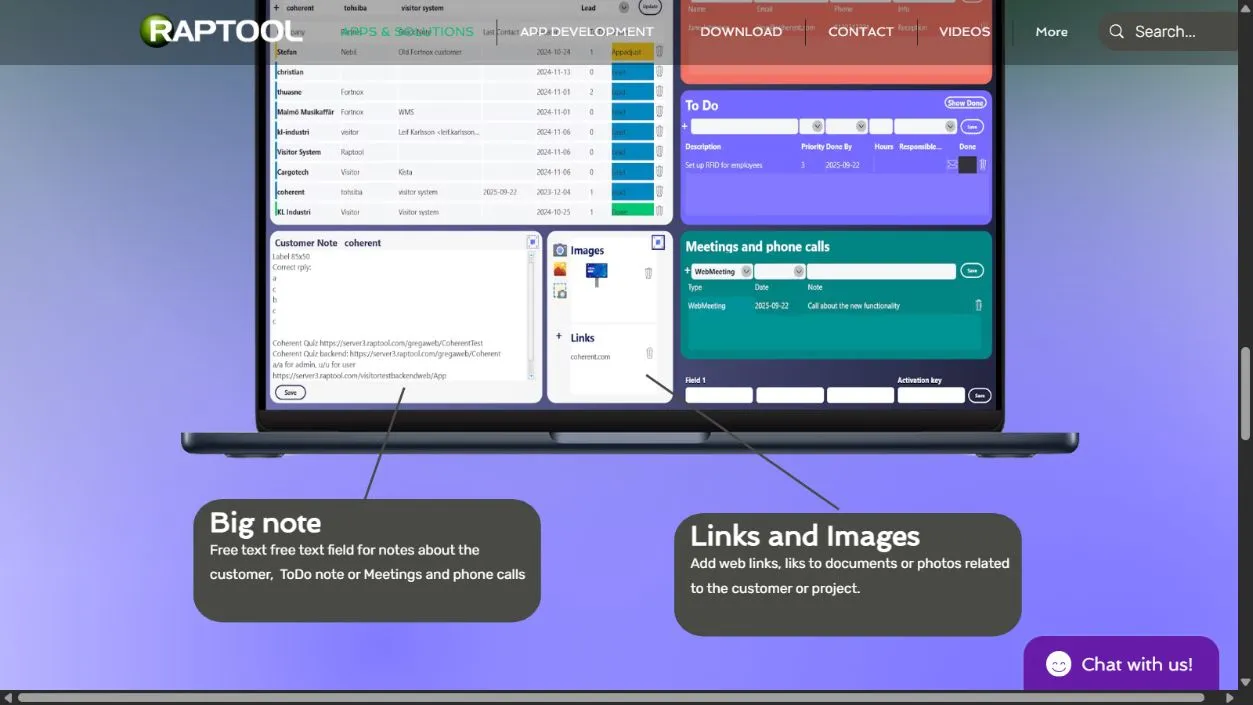
Task: Save the new meeting entry
Action: coord(972,271)
